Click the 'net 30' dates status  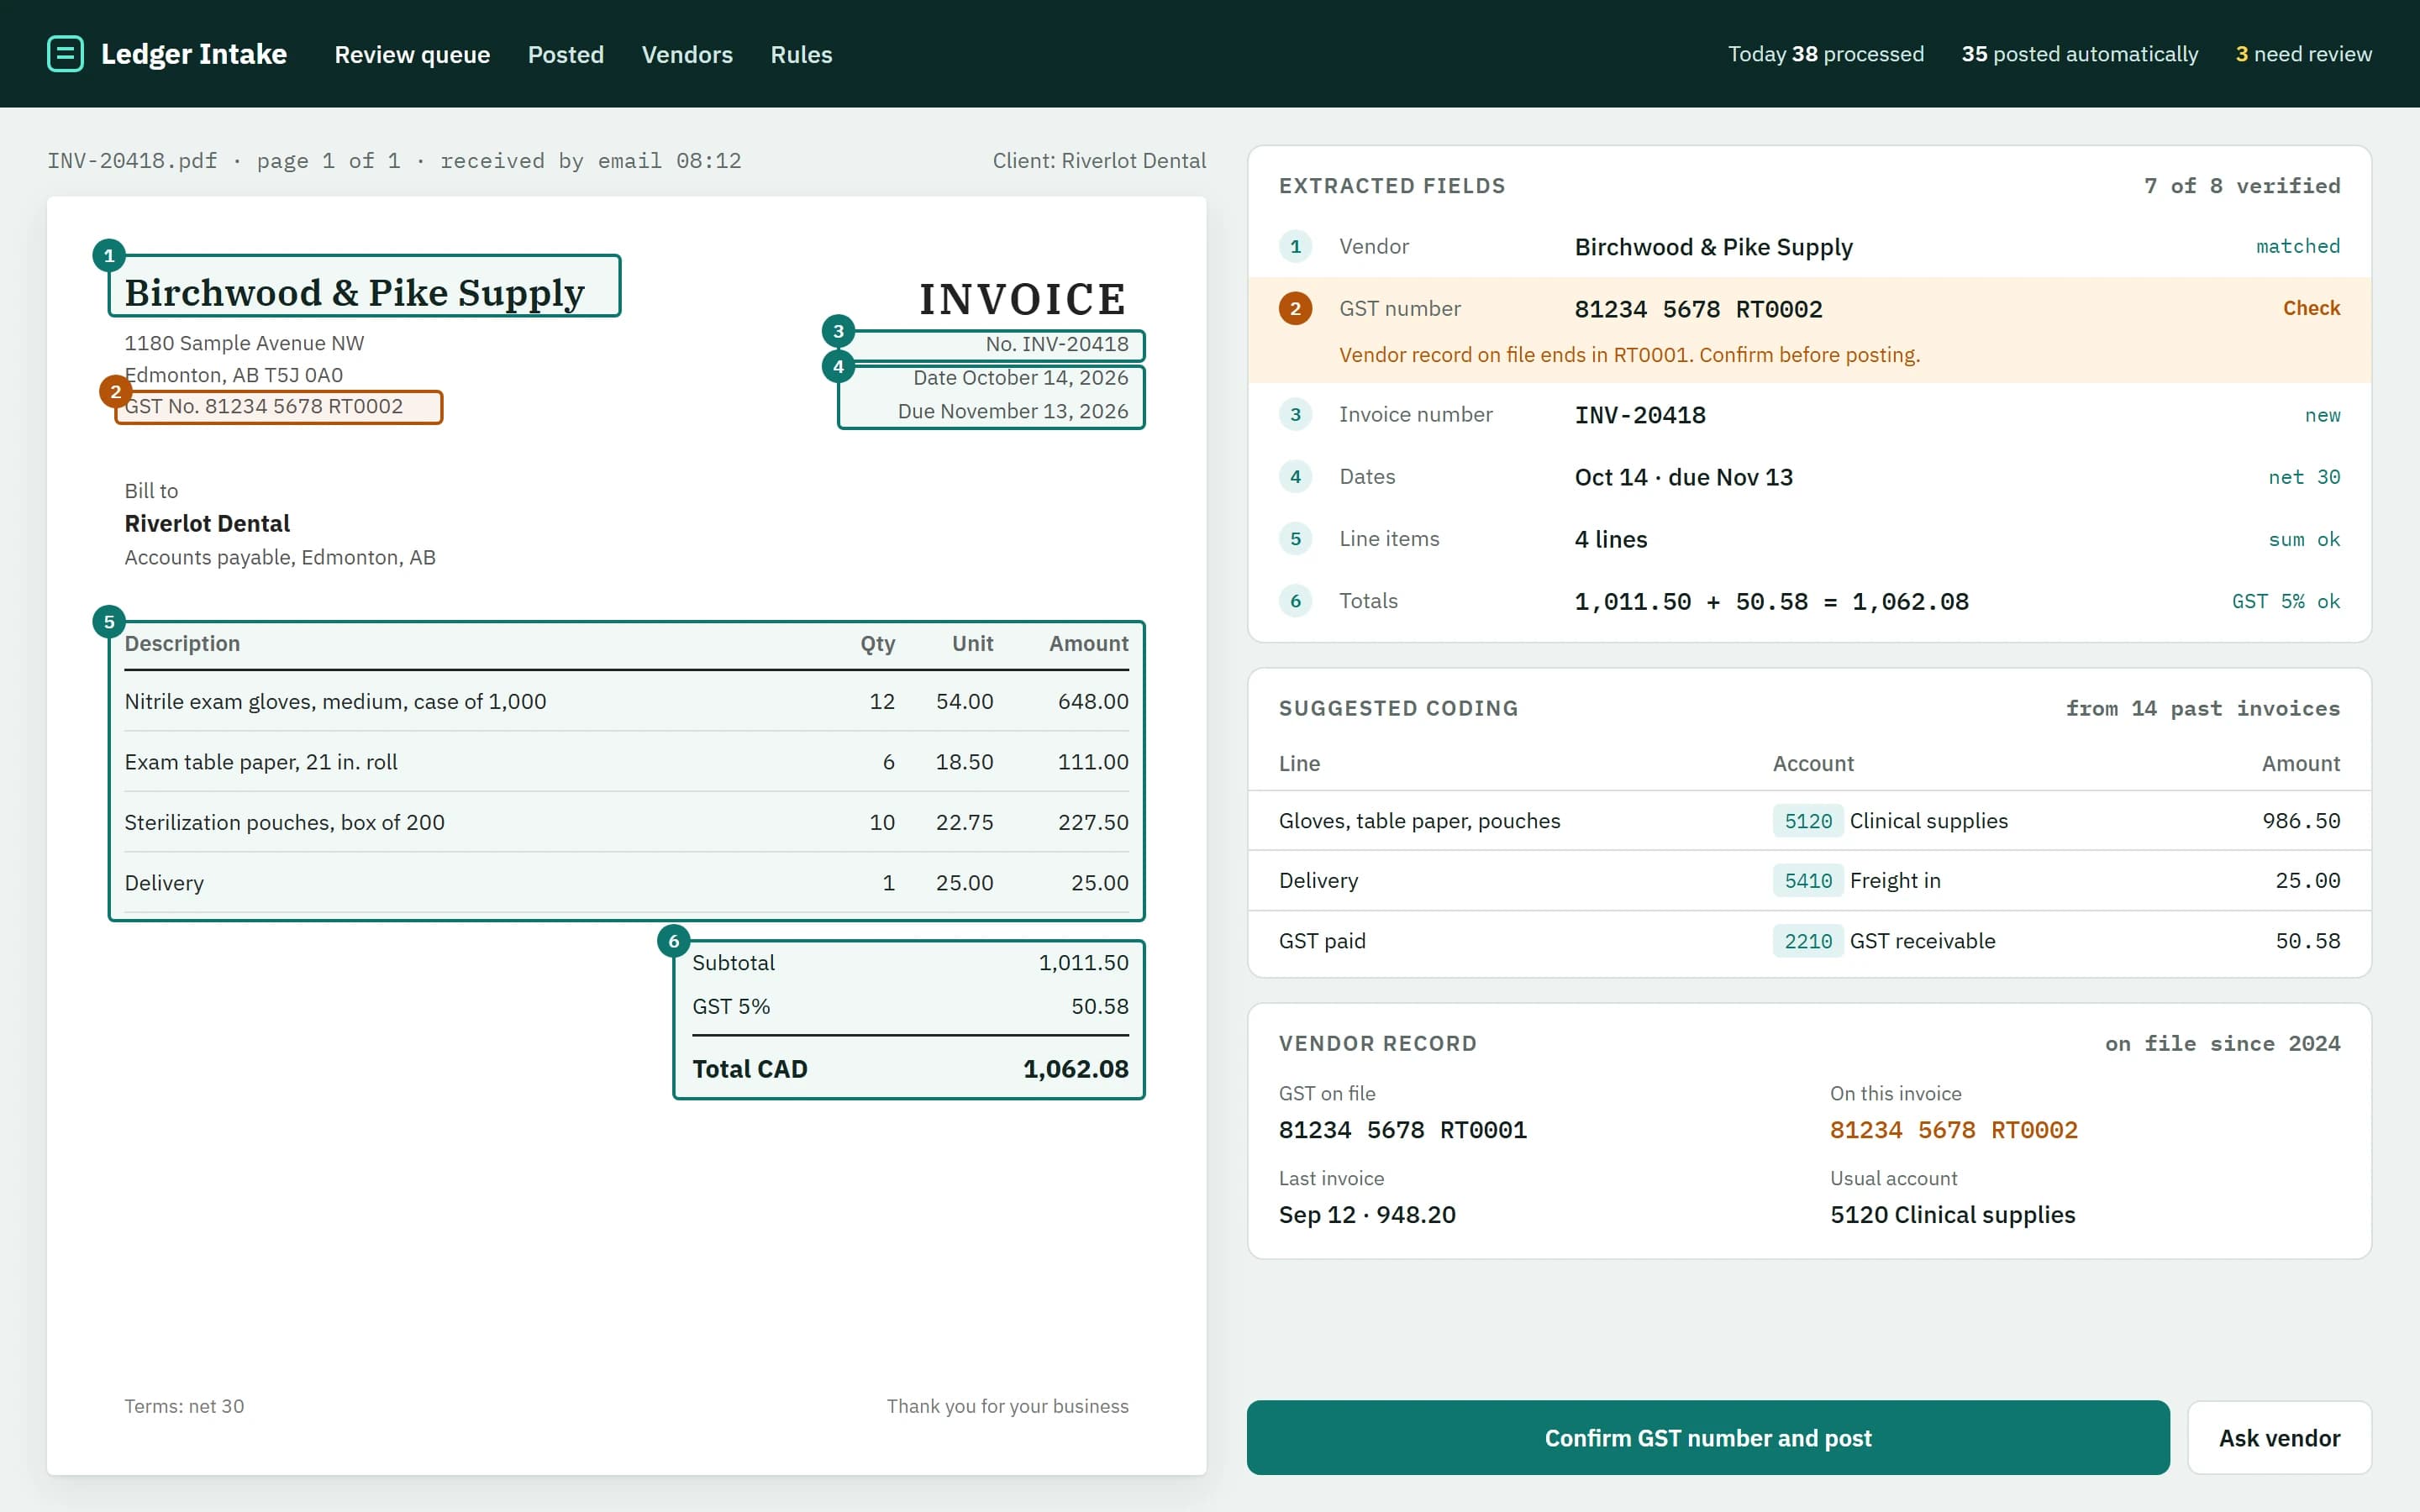[x=2304, y=477]
